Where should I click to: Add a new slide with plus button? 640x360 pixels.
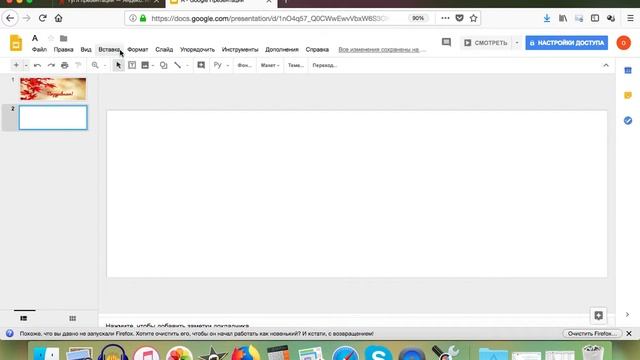tap(16, 65)
